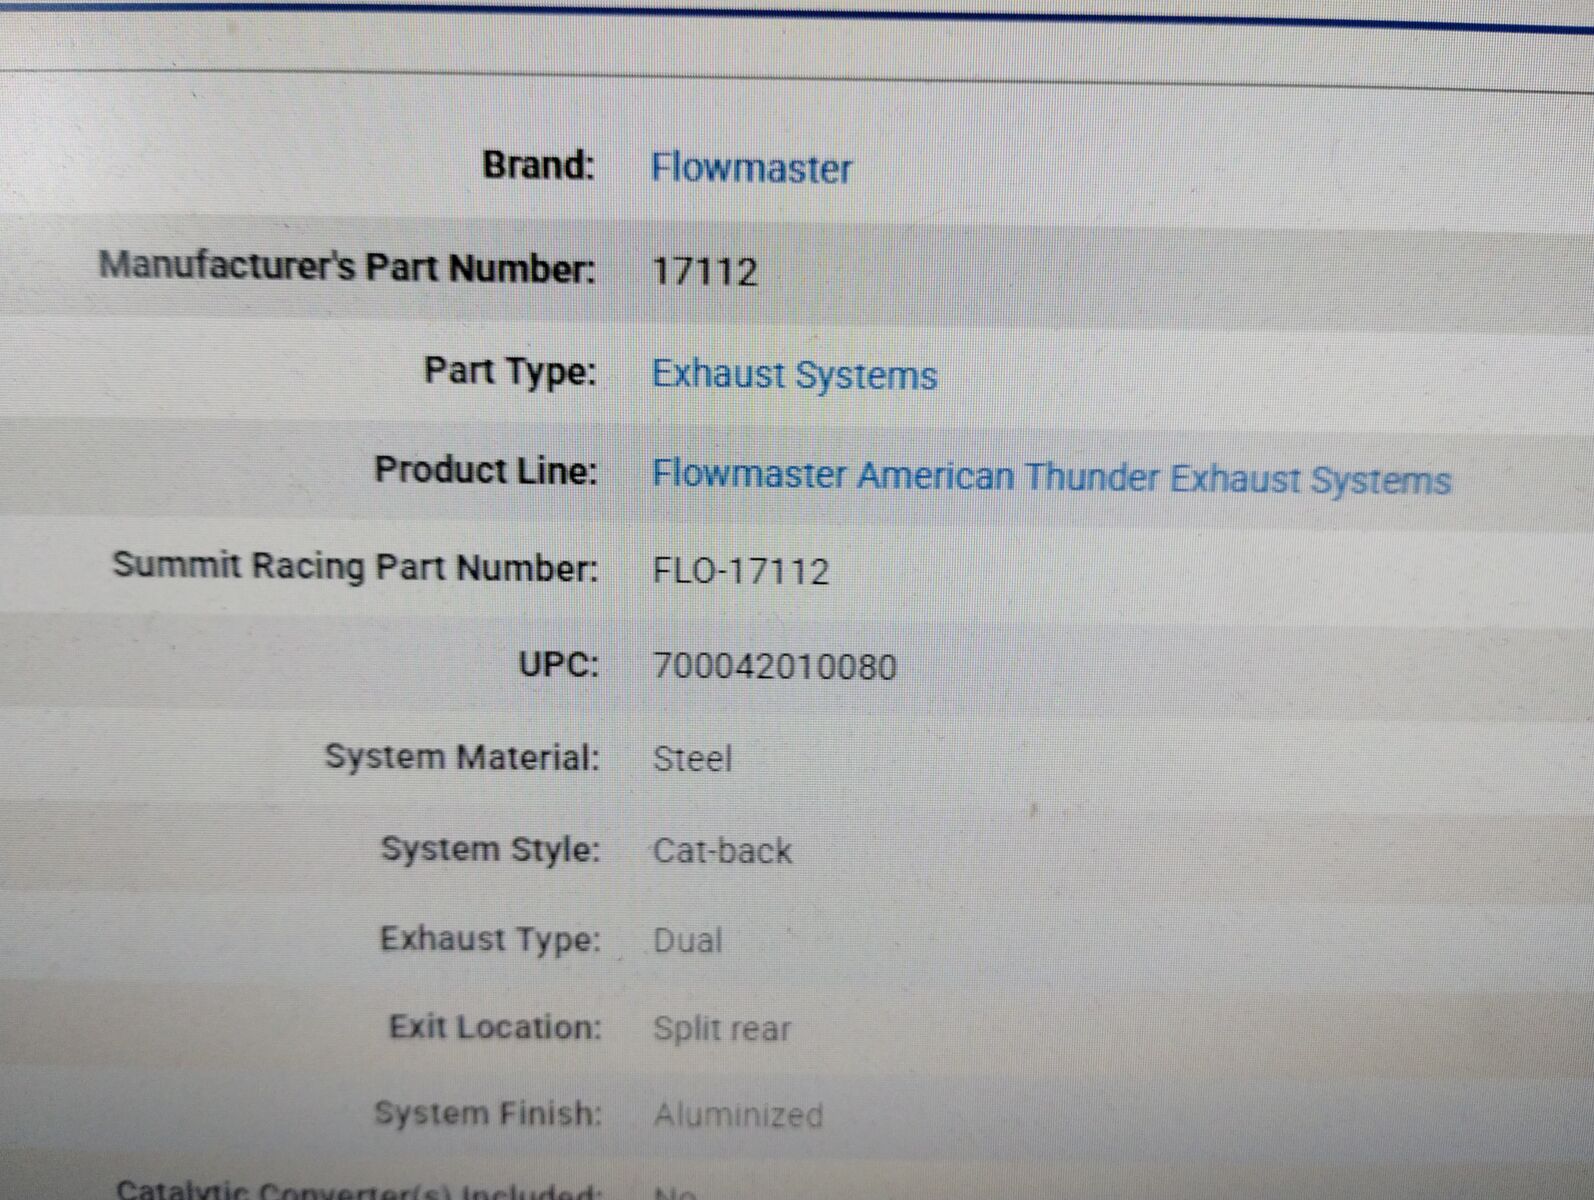Click the Cat-back system style value
This screenshot has height=1200, width=1594.
coord(721,851)
